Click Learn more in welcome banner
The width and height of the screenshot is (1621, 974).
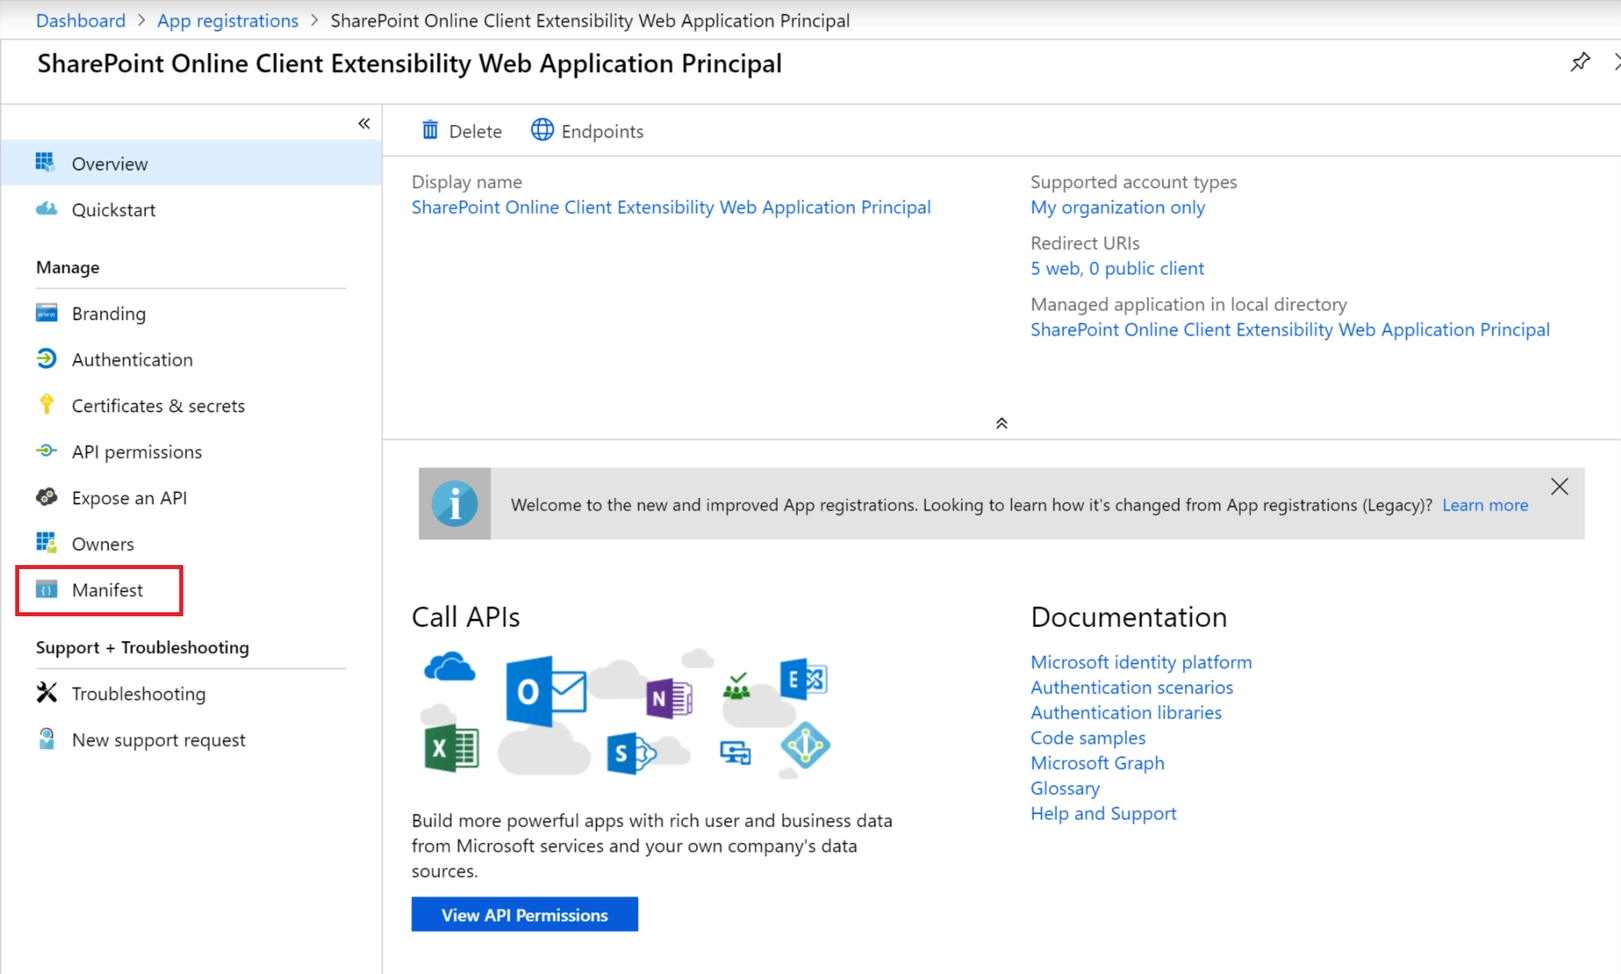point(1485,505)
